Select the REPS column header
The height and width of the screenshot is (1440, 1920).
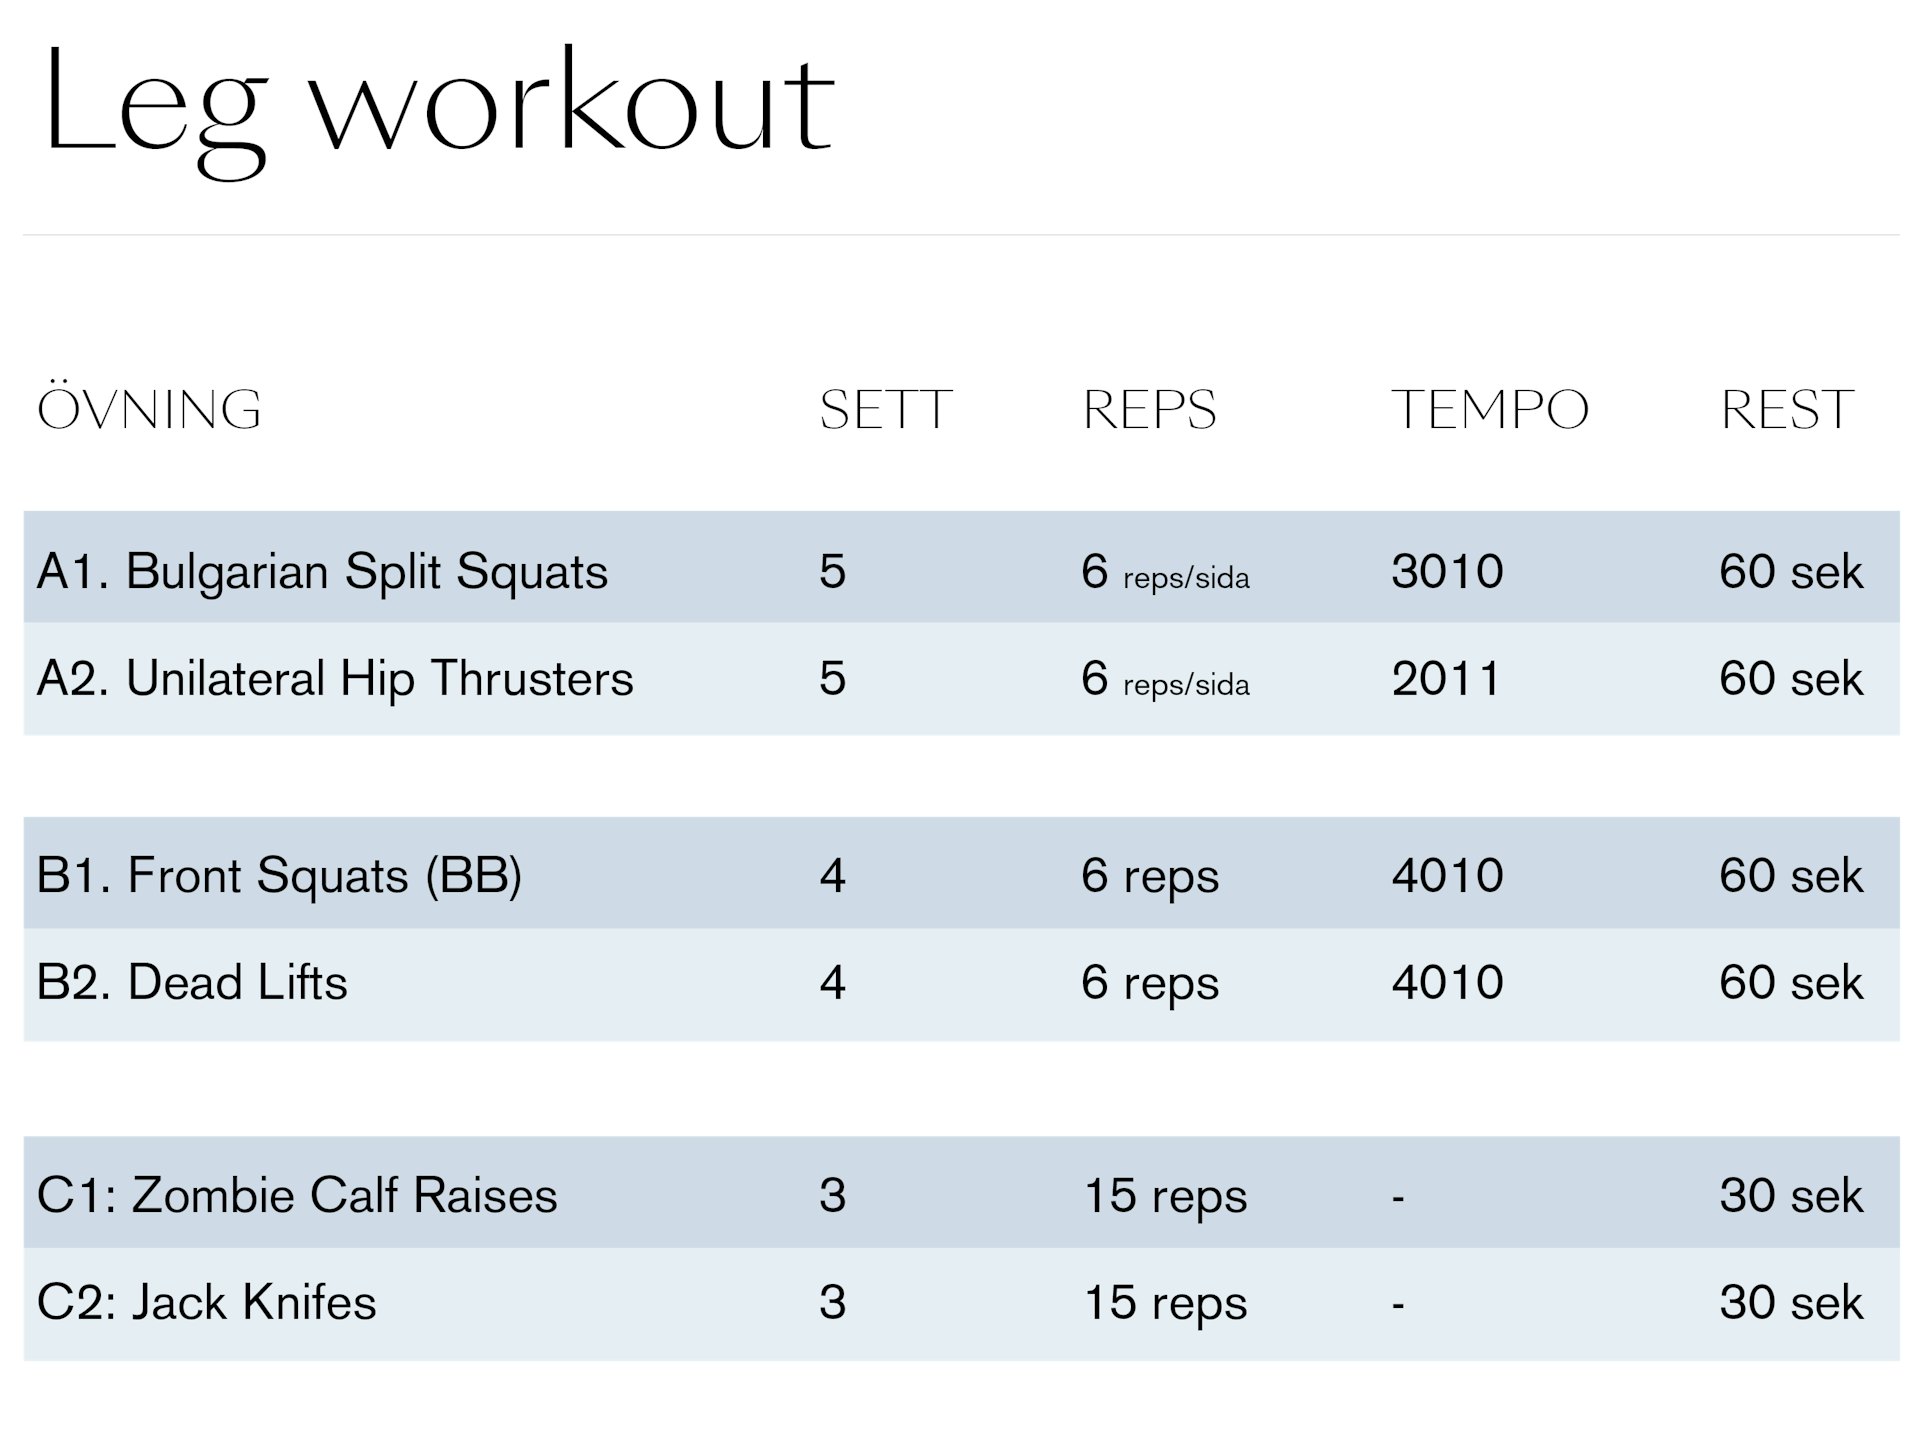pos(1149,410)
